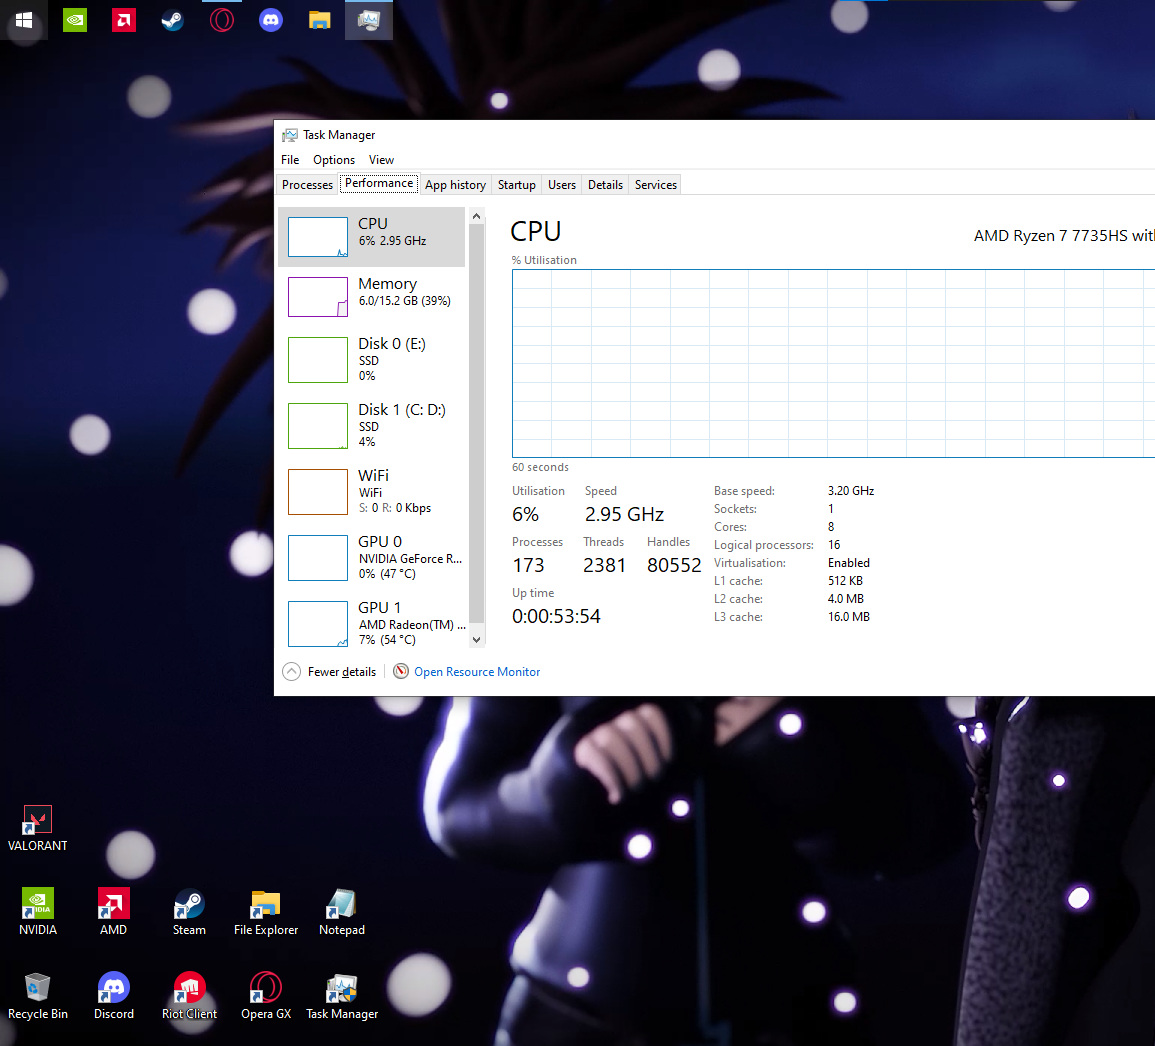
Task: Click the Threads count 2381
Action: coord(604,565)
